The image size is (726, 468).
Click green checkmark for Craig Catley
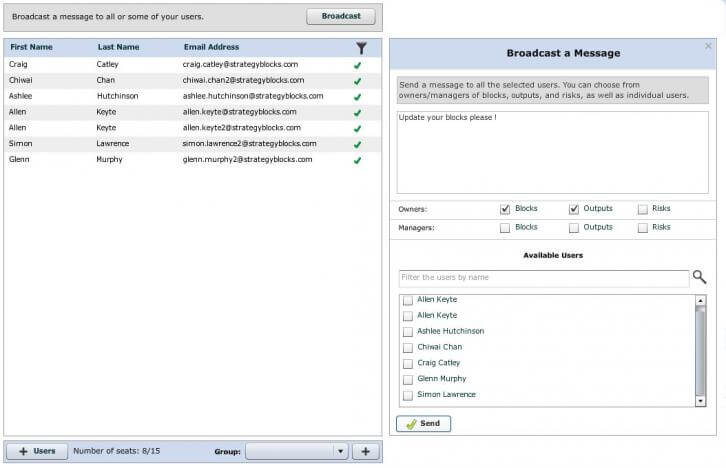357,65
